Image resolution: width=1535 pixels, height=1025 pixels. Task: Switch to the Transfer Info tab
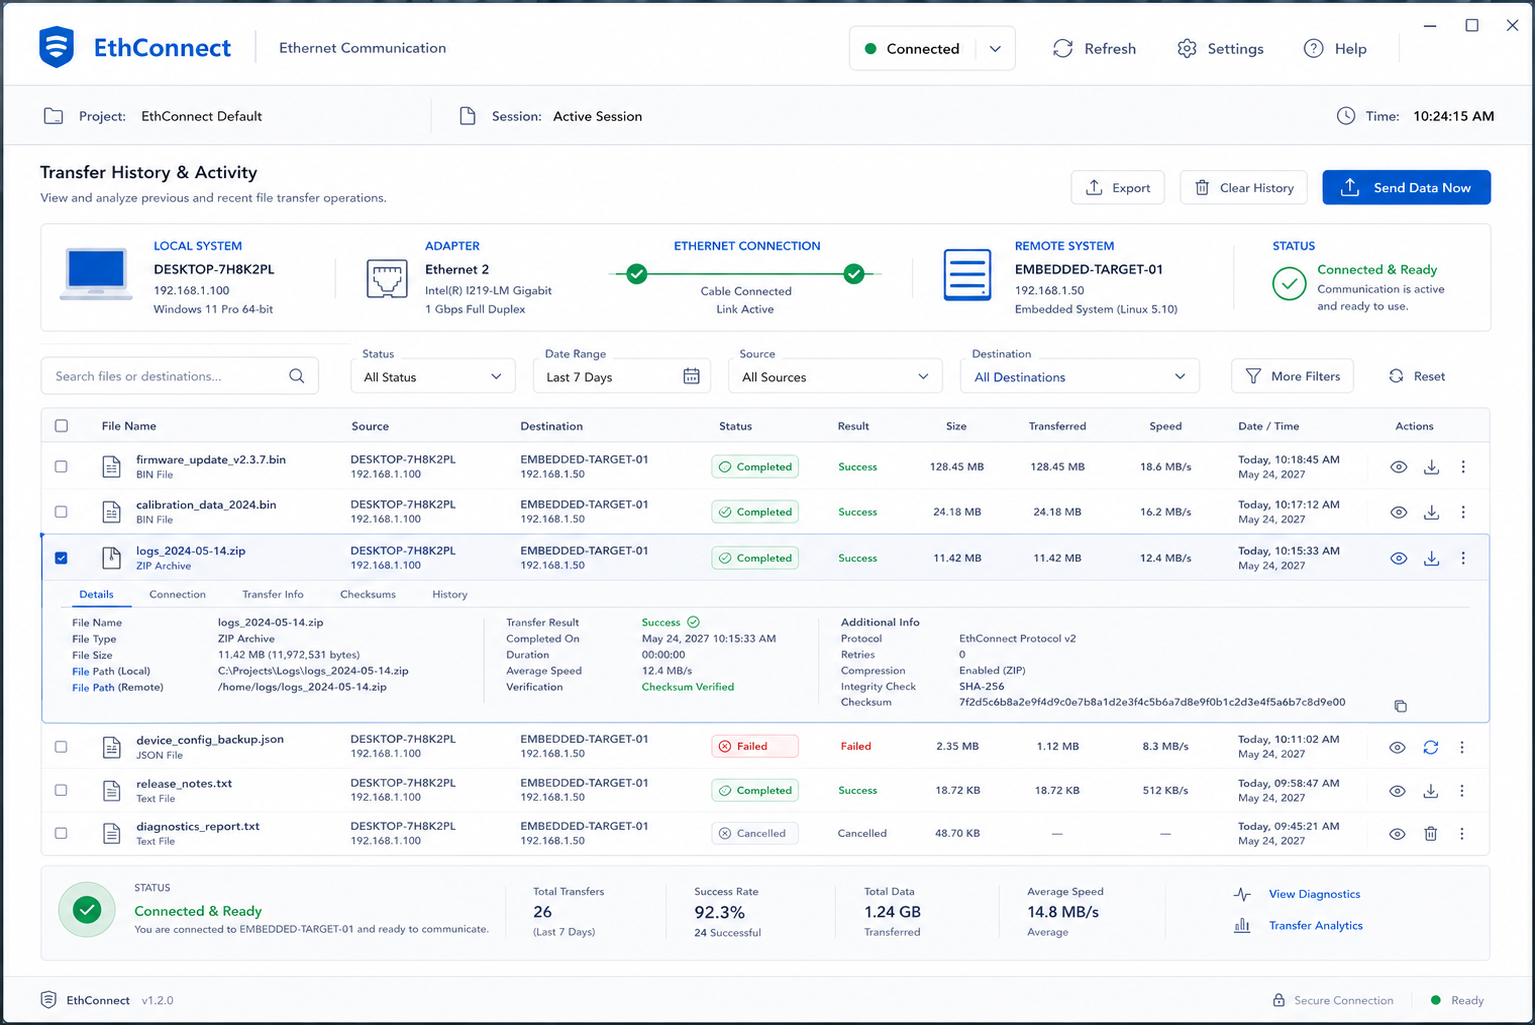coord(273,594)
